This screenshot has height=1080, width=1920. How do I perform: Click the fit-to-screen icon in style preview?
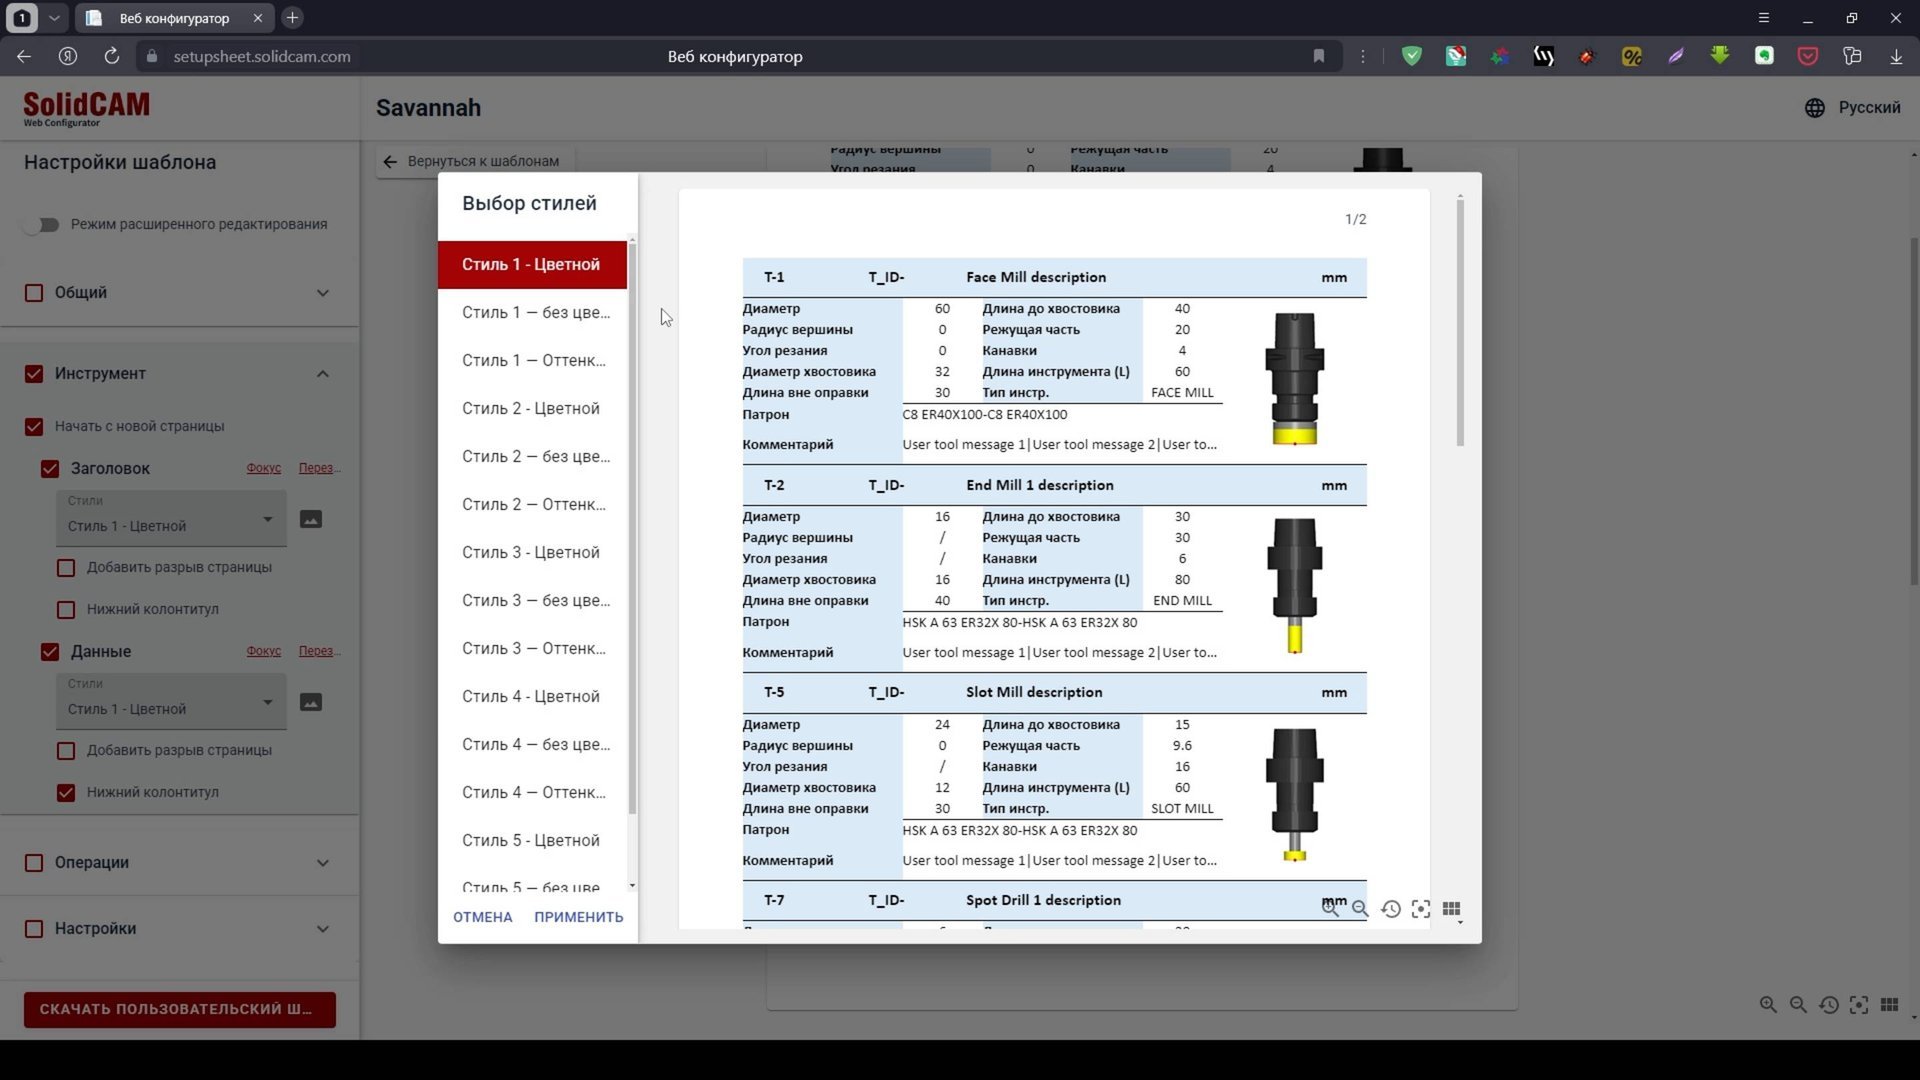click(x=1420, y=909)
